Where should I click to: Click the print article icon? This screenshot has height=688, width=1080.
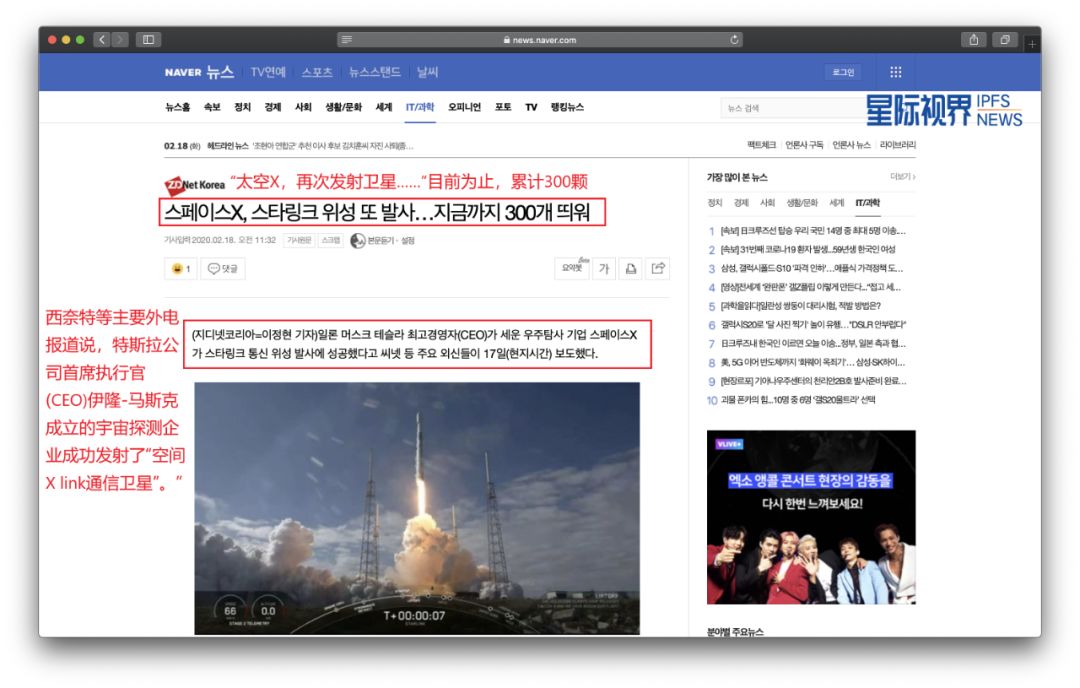(x=630, y=269)
